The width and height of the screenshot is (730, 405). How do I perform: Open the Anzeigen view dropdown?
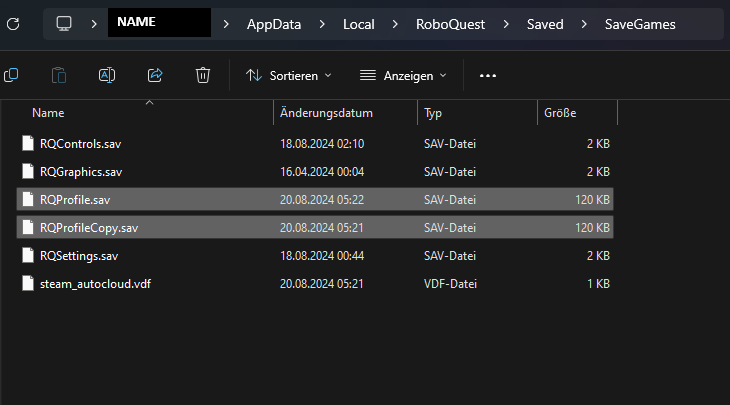pyautogui.click(x=403, y=75)
